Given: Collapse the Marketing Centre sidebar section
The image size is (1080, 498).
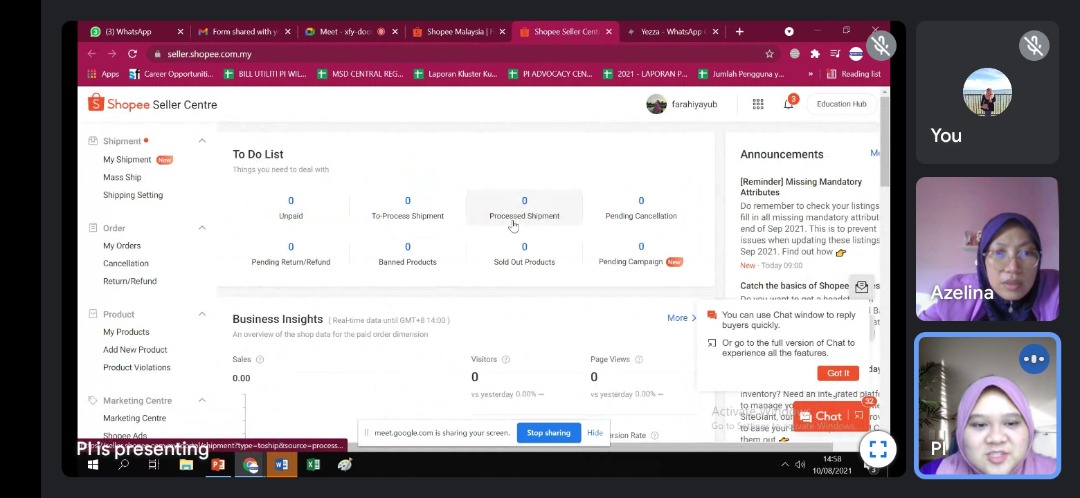Looking at the screenshot, I should [x=202, y=400].
